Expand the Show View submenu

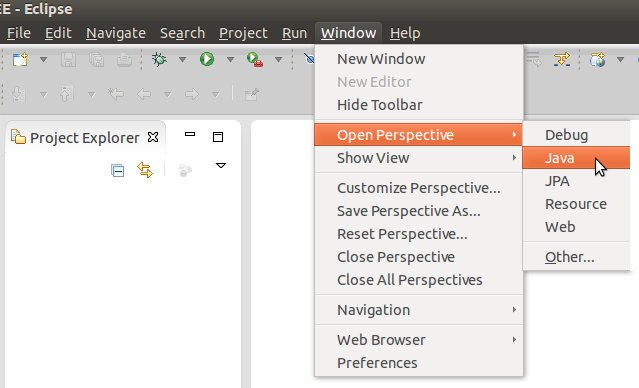pyautogui.click(x=419, y=158)
